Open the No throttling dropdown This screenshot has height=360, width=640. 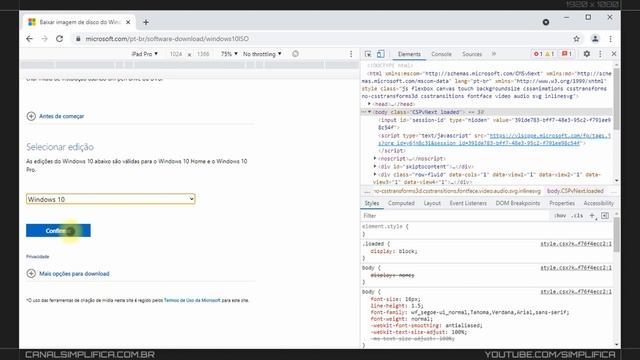262,54
